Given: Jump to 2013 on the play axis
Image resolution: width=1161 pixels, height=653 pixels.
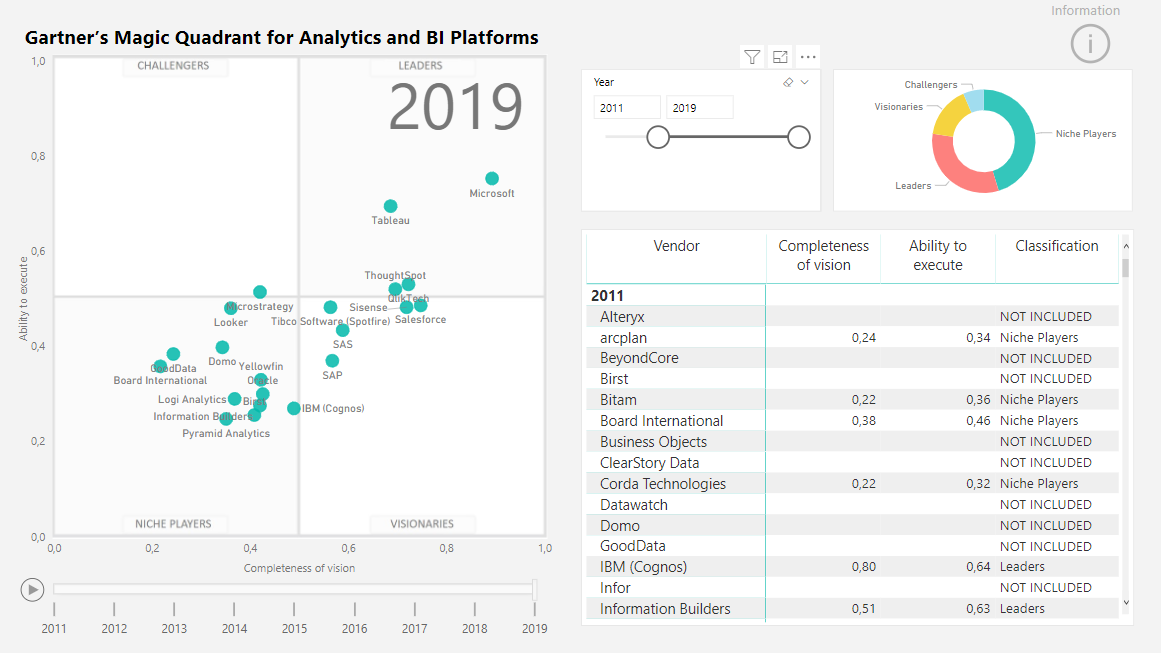Looking at the screenshot, I should tap(174, 628).
